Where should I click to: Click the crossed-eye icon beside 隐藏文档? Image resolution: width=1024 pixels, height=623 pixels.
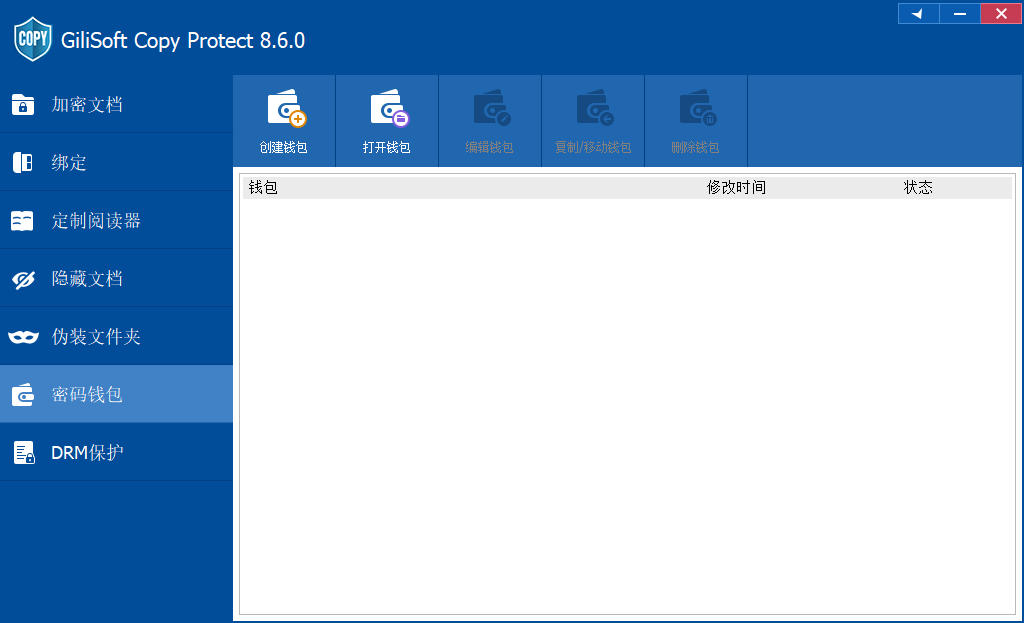tap(24, 280)
